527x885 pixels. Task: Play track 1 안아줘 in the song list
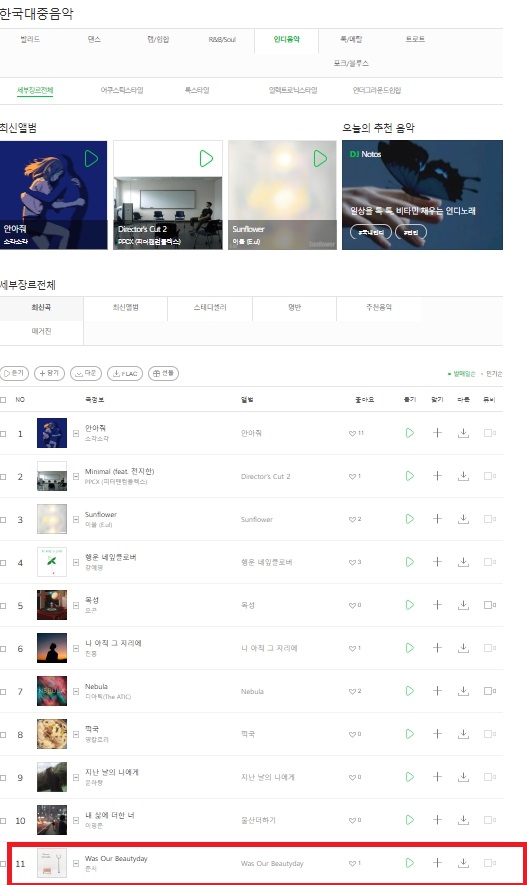click(x=410, y=433)
